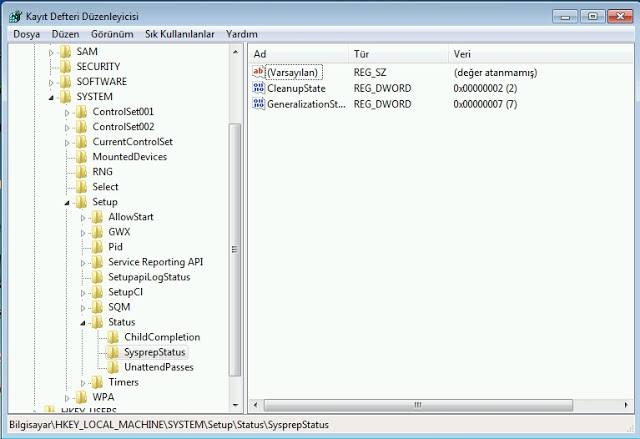Collapse the Status tree node

point(84,322)
